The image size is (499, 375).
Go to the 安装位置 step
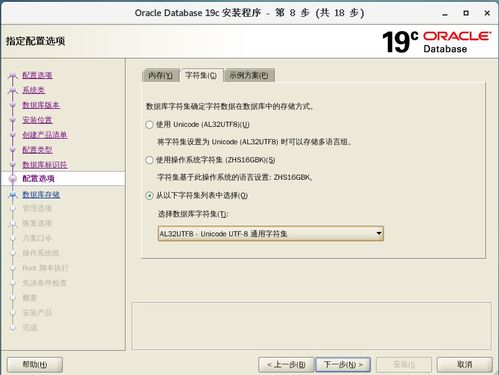pyautogui.click(x=37, y=120)
